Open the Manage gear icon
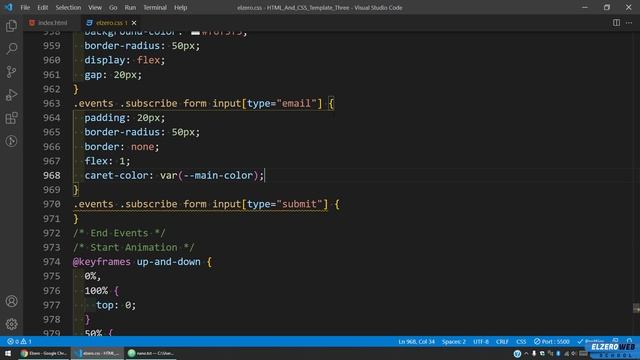 (11, 324)
